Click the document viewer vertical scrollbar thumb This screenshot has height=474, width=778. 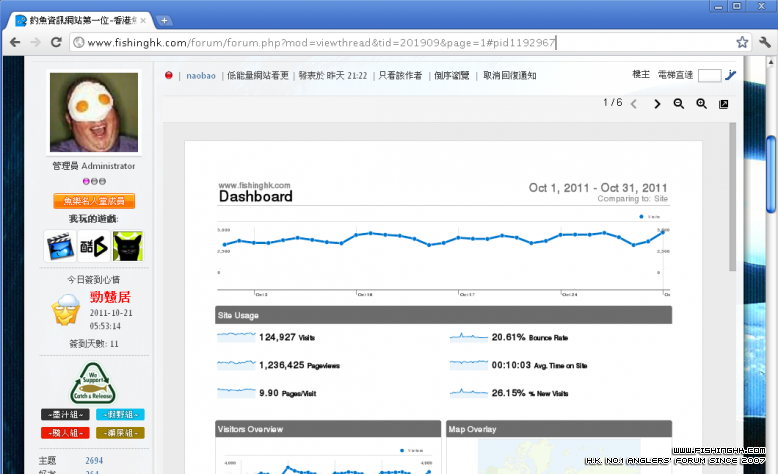(x=732, y=197)
